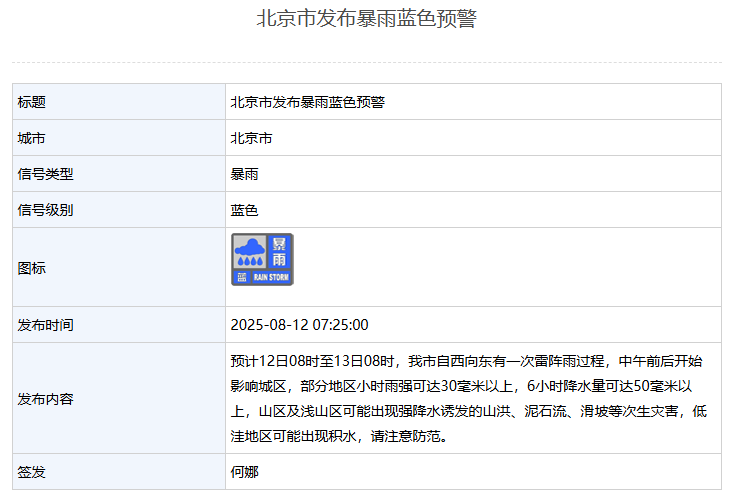Click the cloud with raindrops inside the warning icon

pos(249,254)
